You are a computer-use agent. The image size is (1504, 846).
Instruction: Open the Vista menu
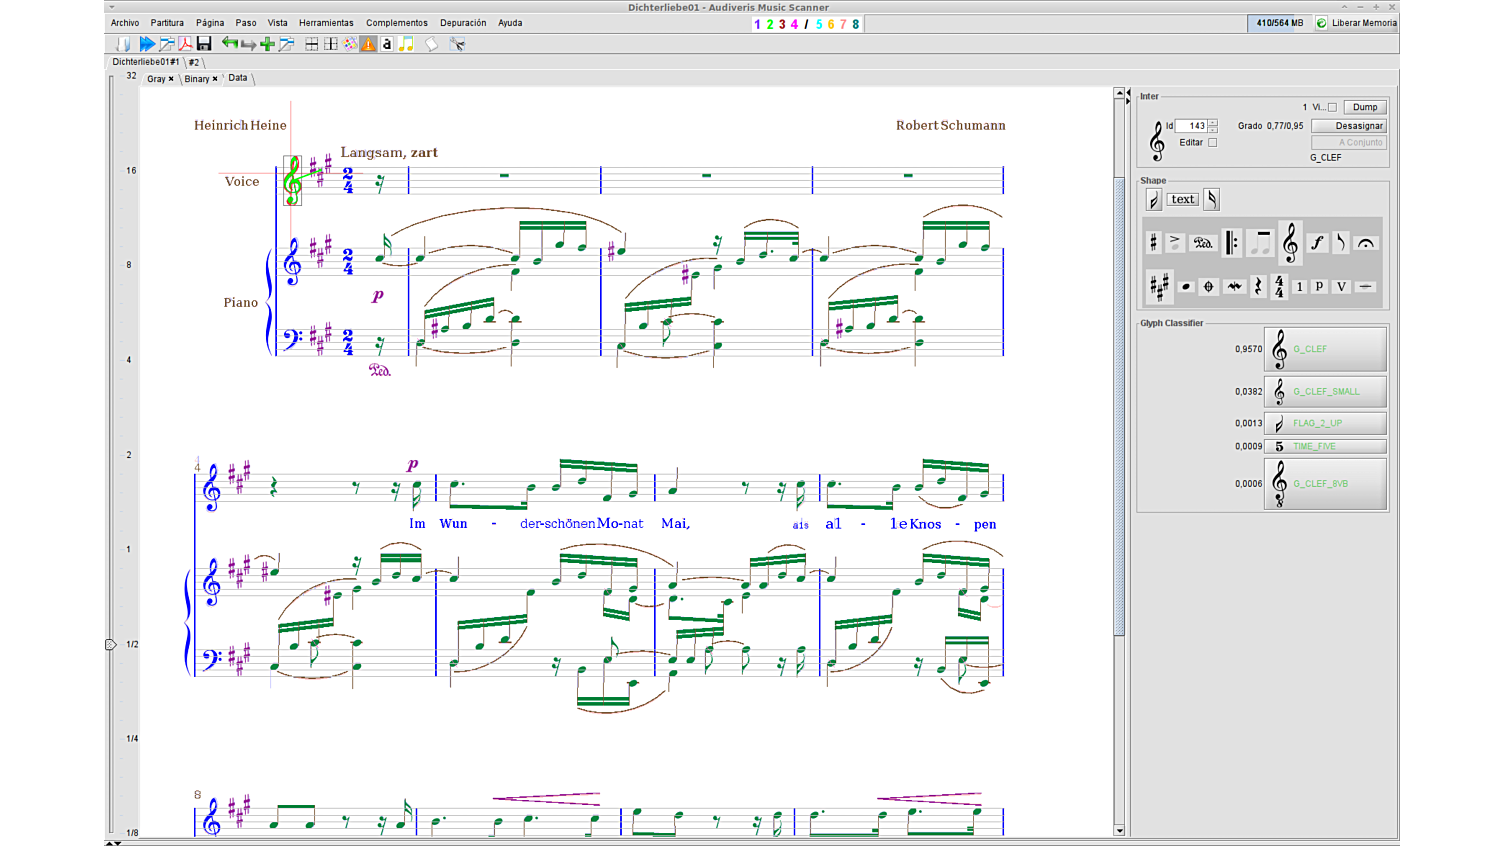pos(277,23)
